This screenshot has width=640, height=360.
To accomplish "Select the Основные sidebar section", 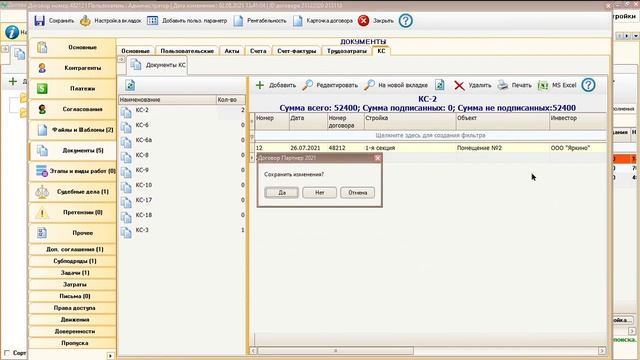I will (73, 47).
